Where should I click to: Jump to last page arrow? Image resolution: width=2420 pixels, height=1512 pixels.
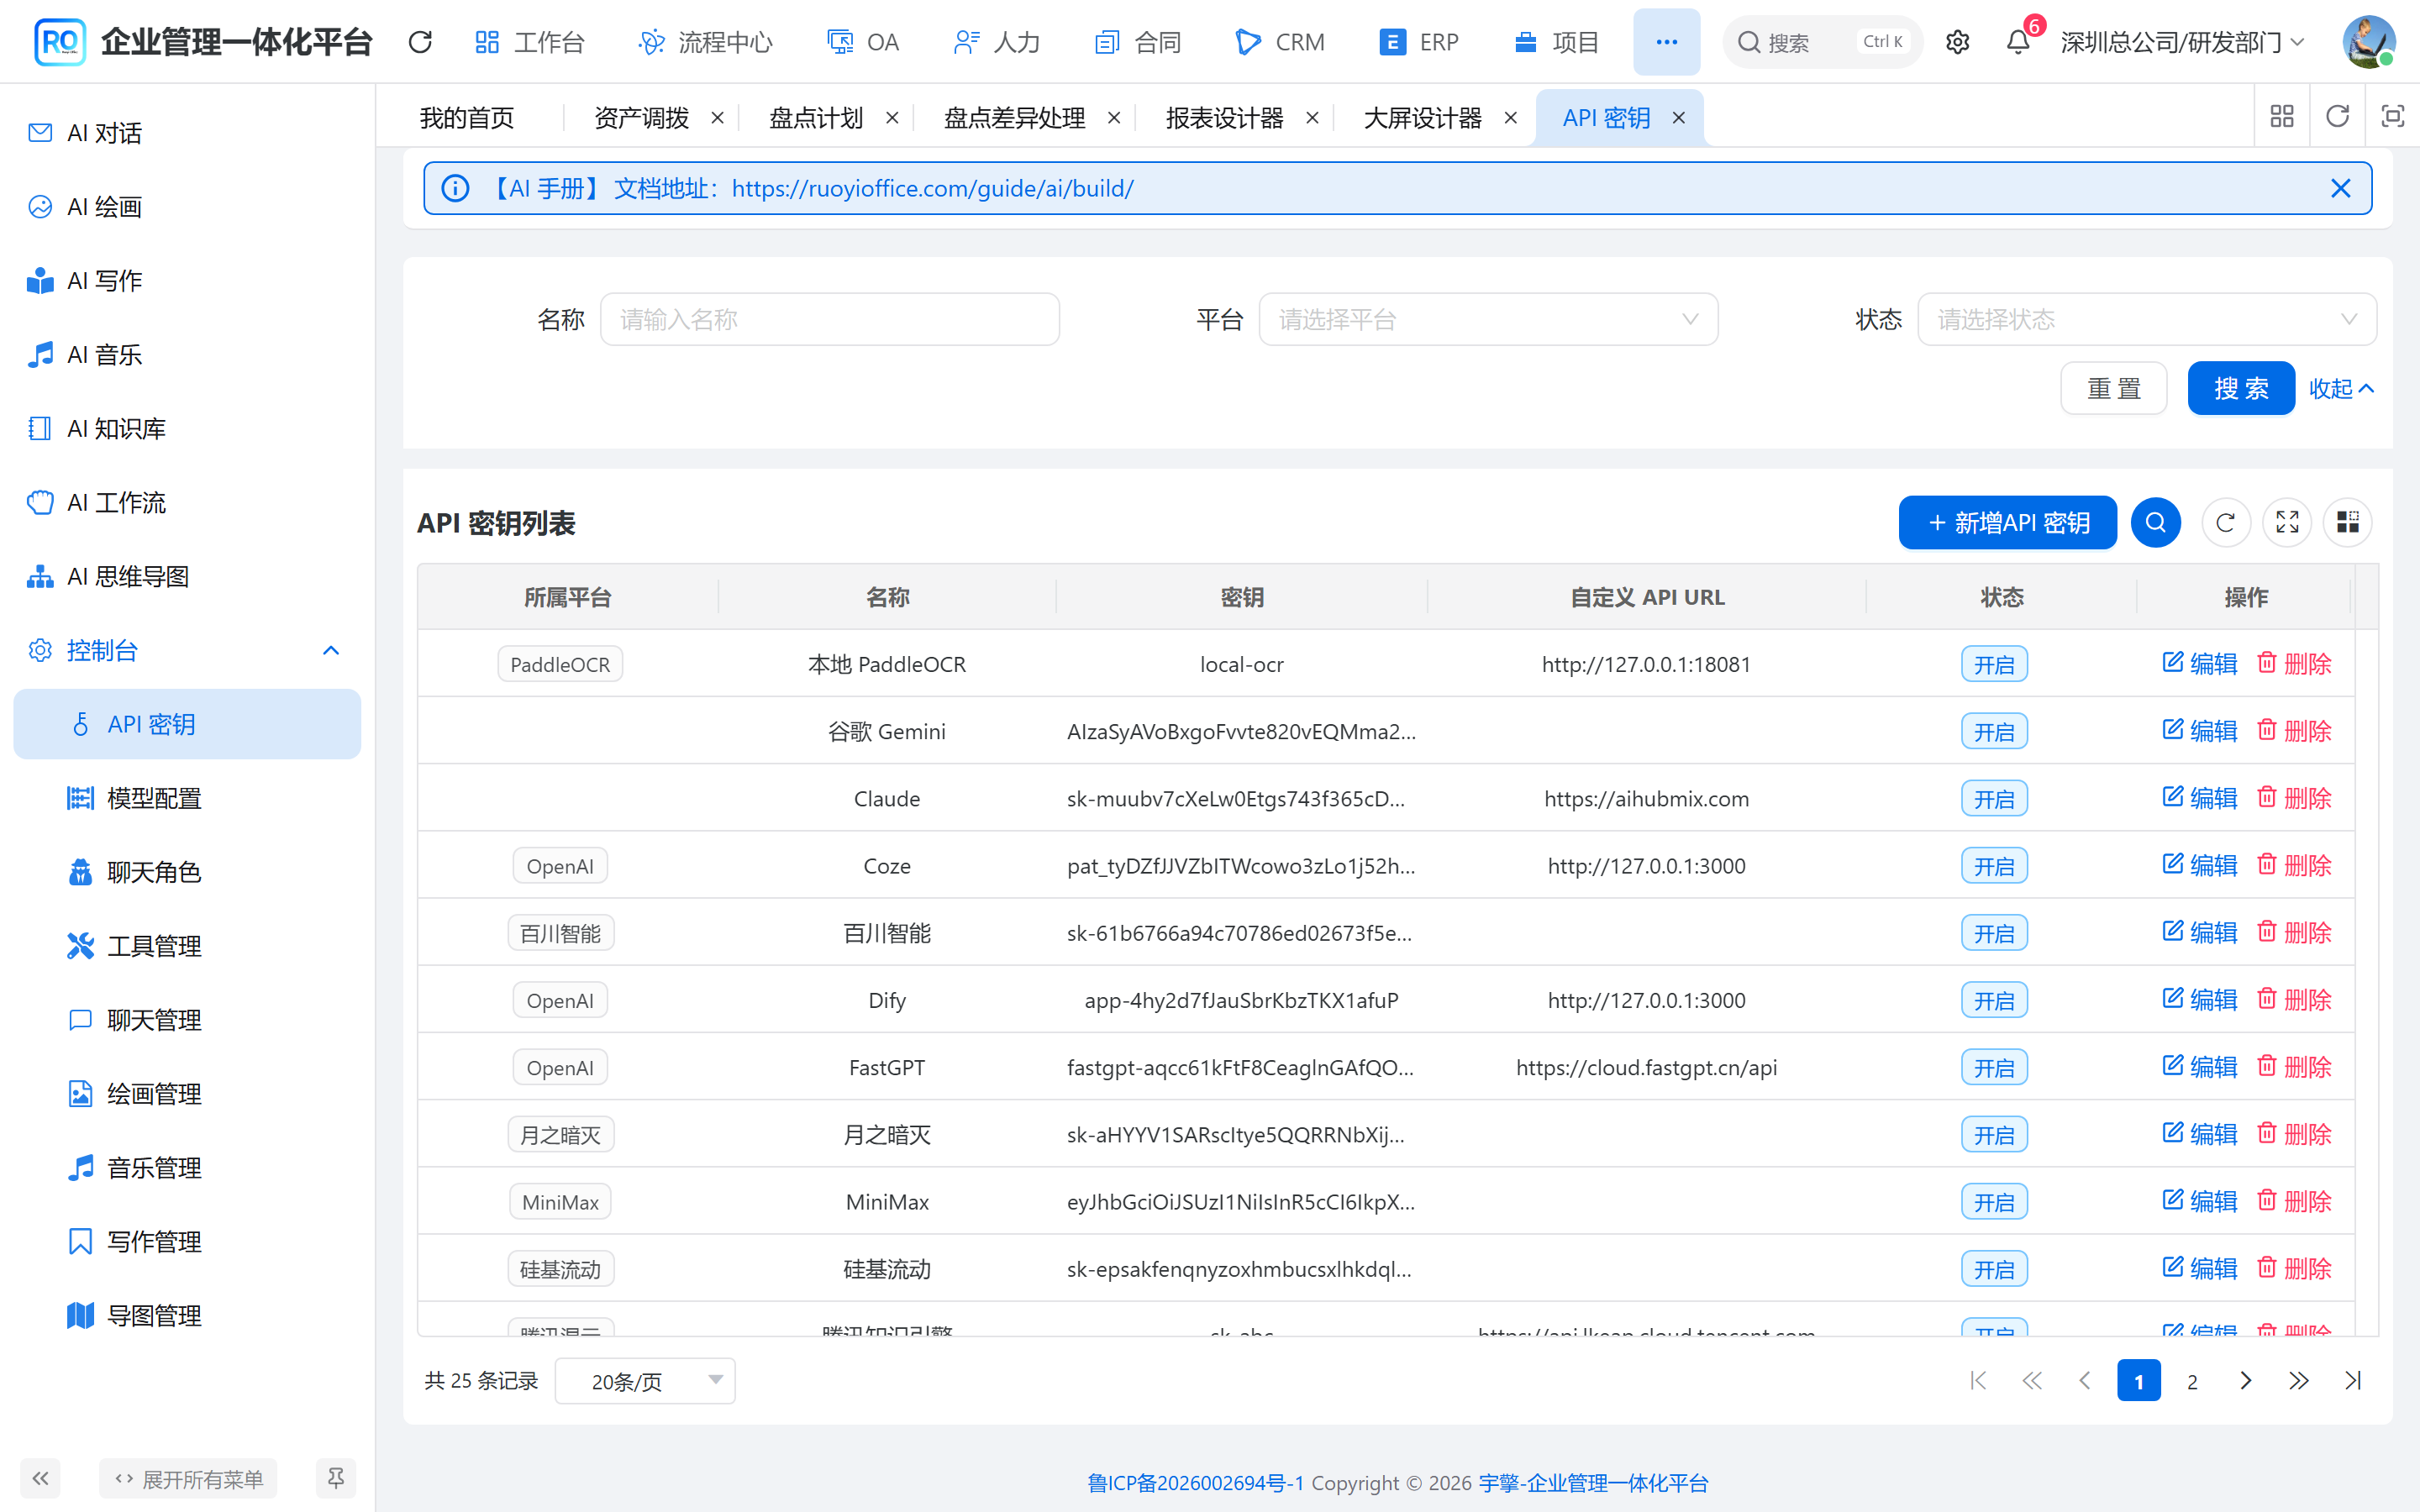[x=2352, y=1381]
